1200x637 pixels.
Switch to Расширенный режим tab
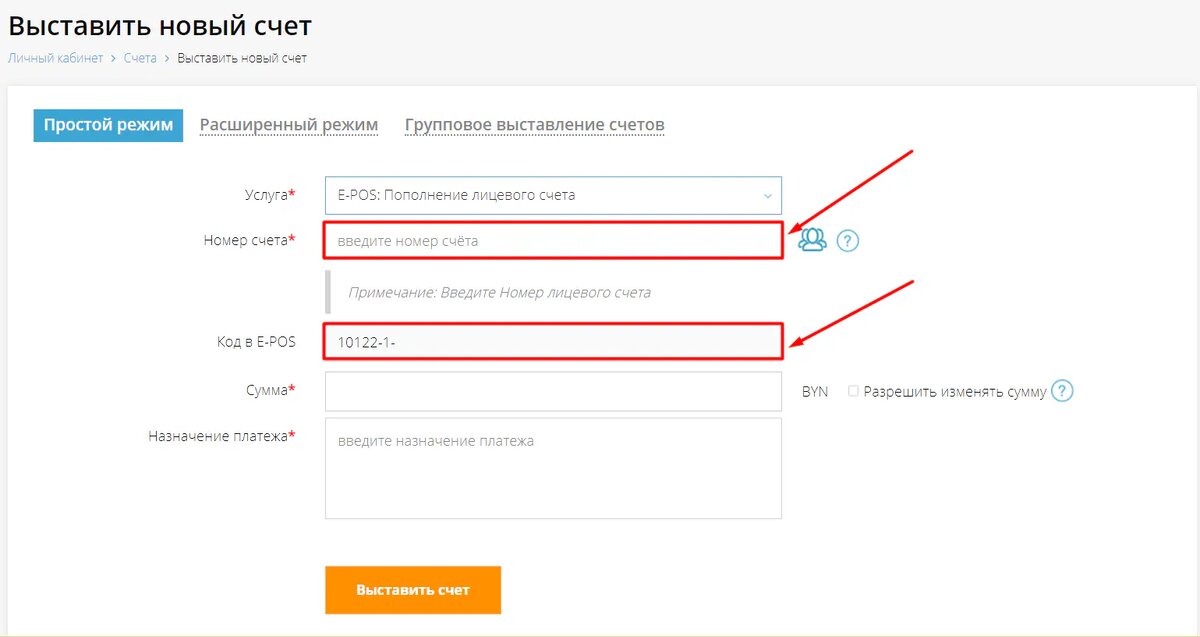(288, 124)
